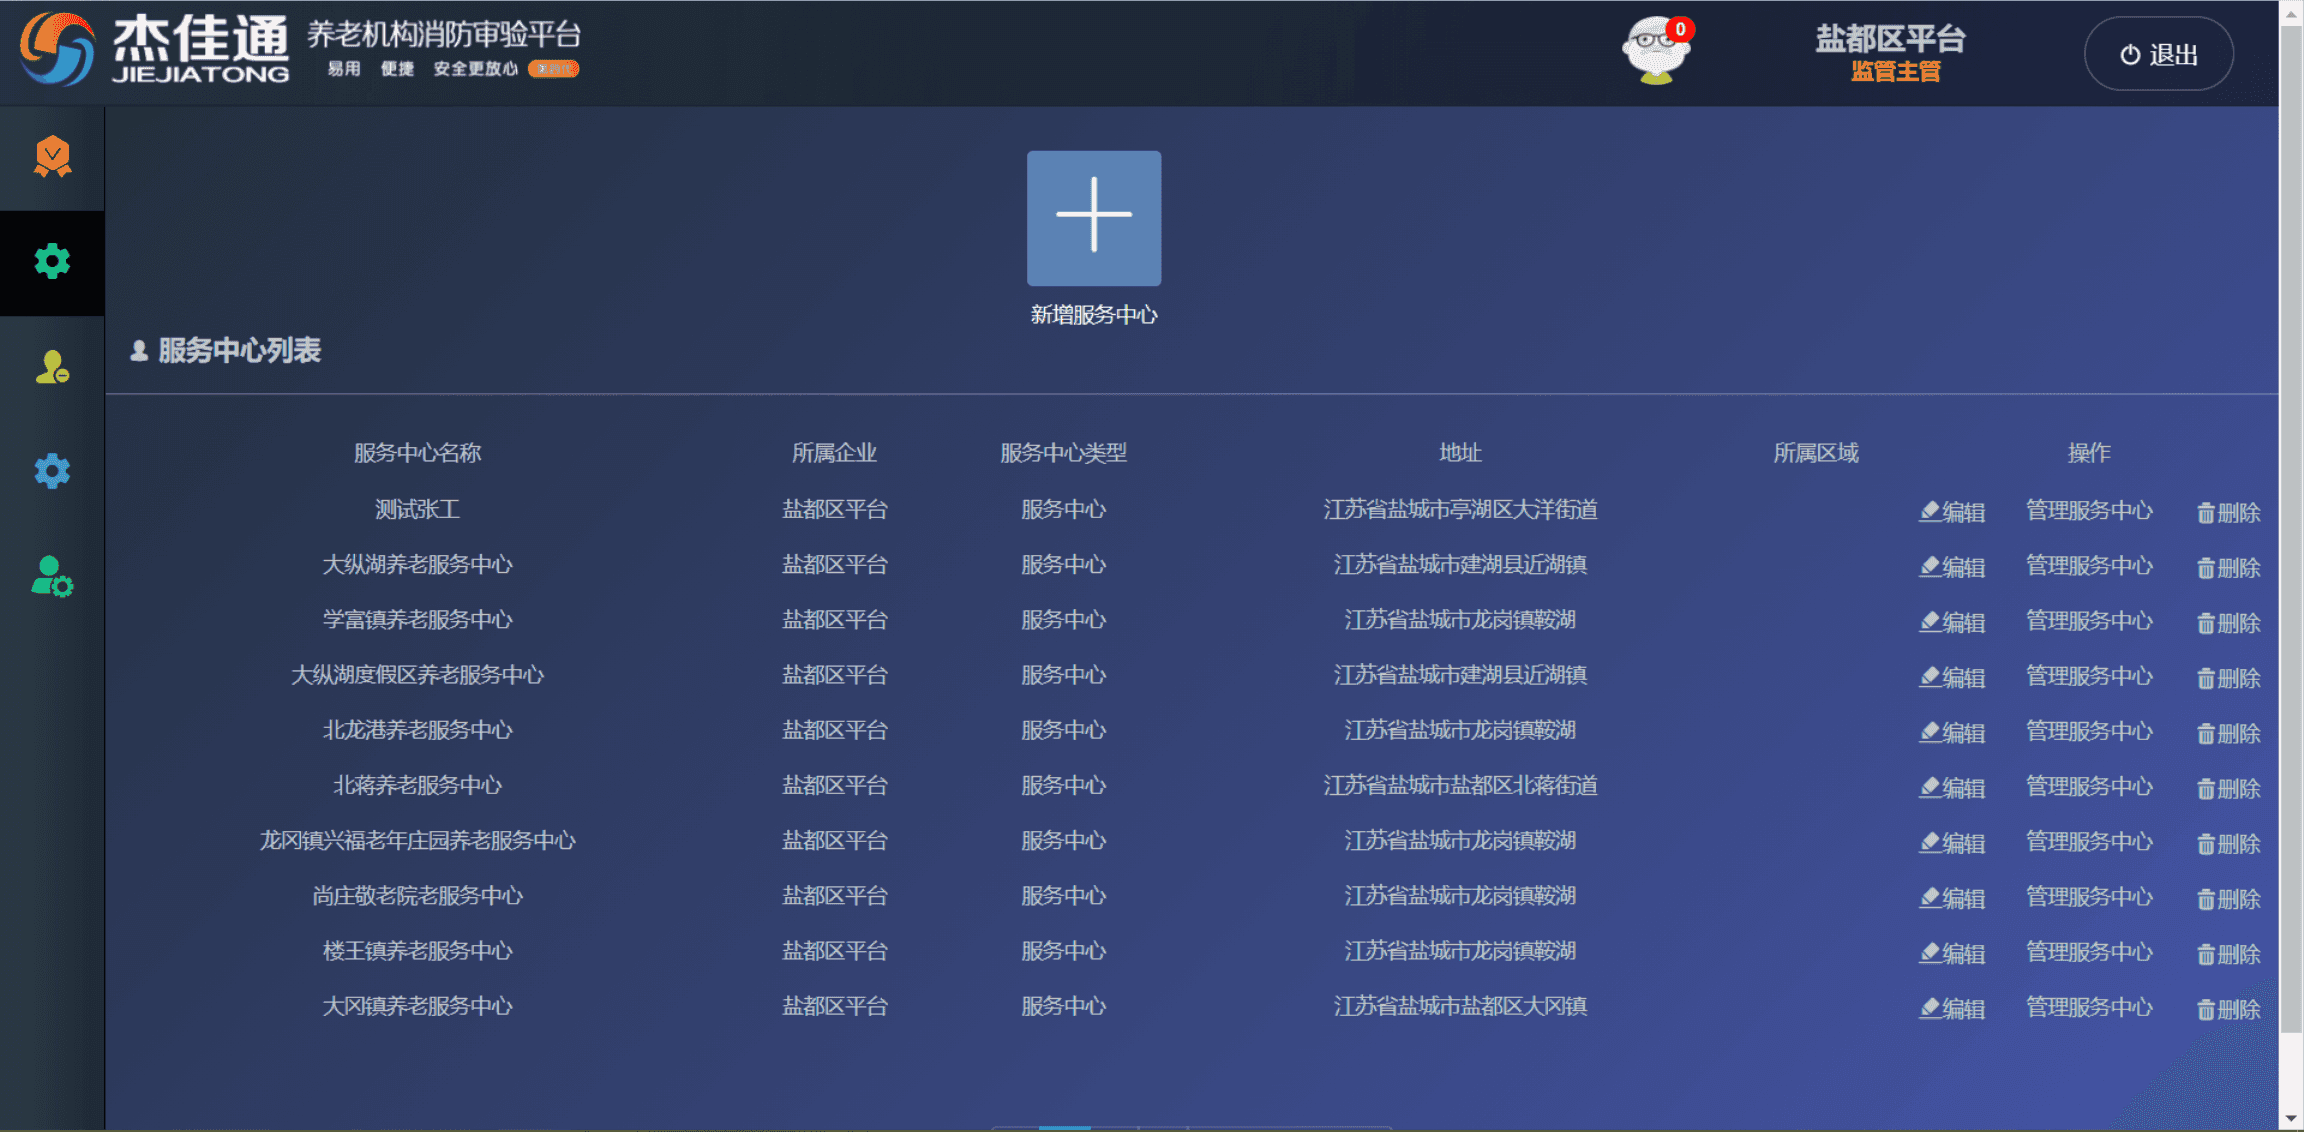Click the page scrollbar down arrow
2304x1132 pixels.
point(2291,1118)
